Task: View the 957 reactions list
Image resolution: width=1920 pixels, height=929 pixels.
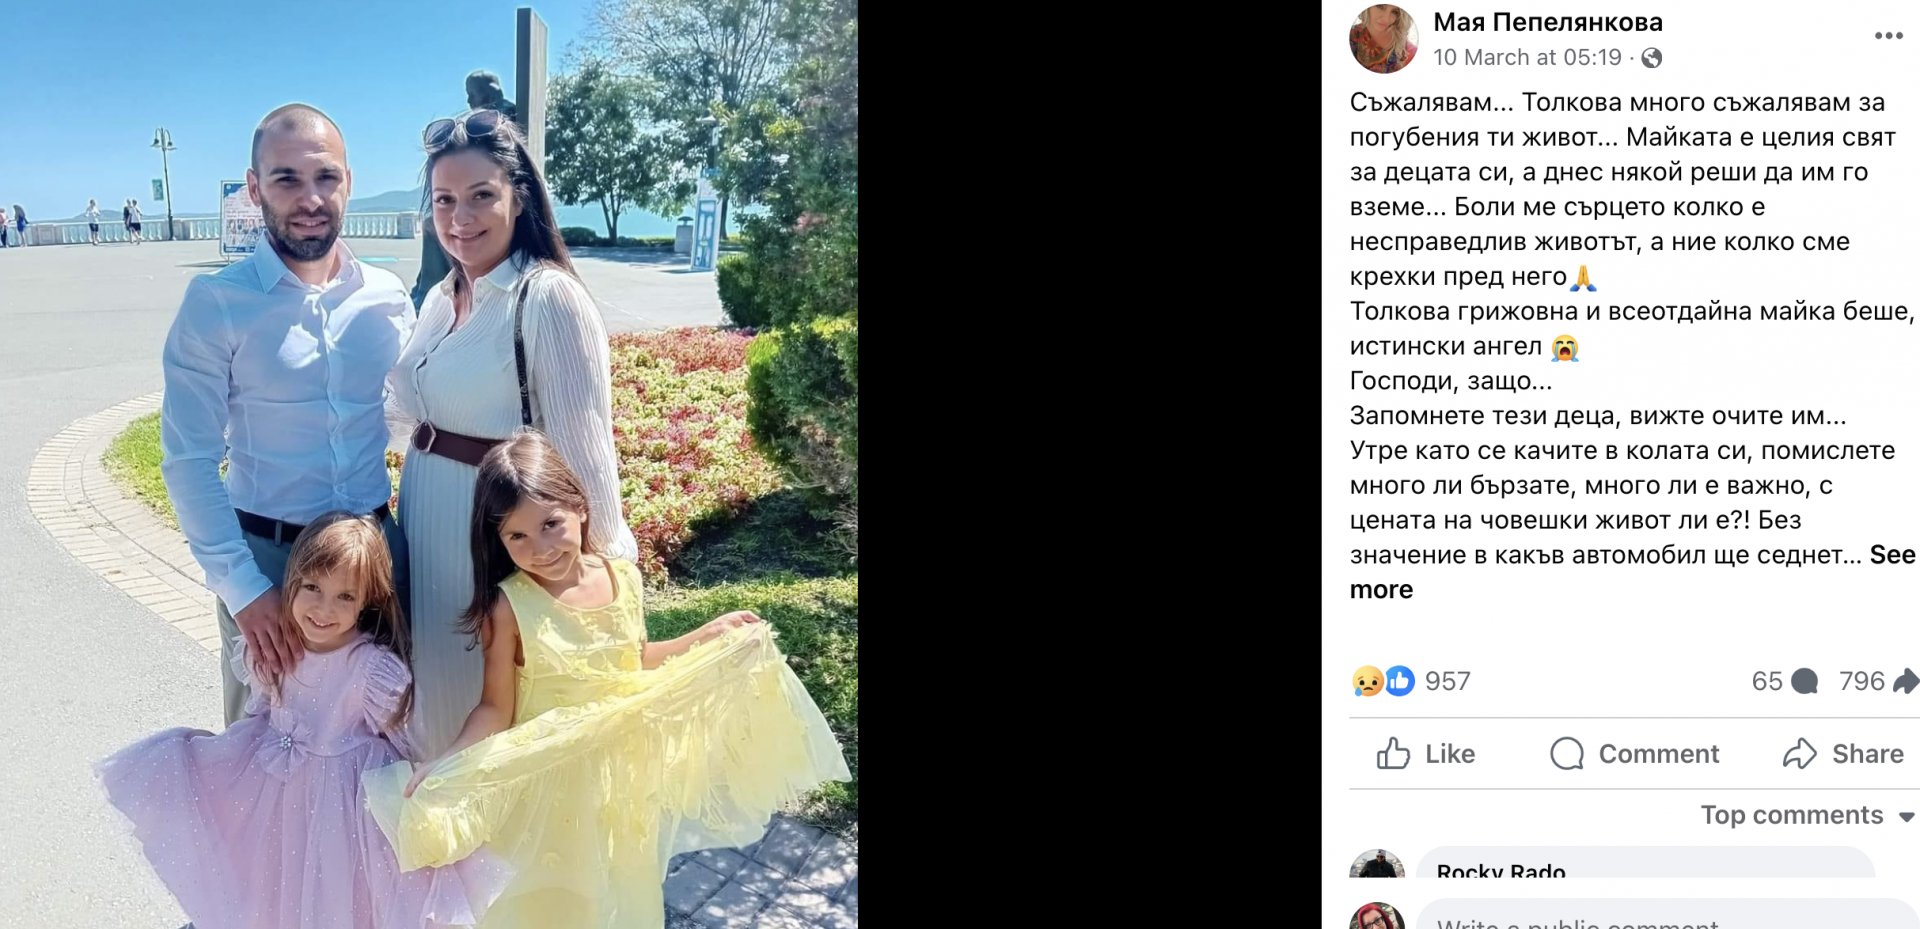Action: (1447, 681)
